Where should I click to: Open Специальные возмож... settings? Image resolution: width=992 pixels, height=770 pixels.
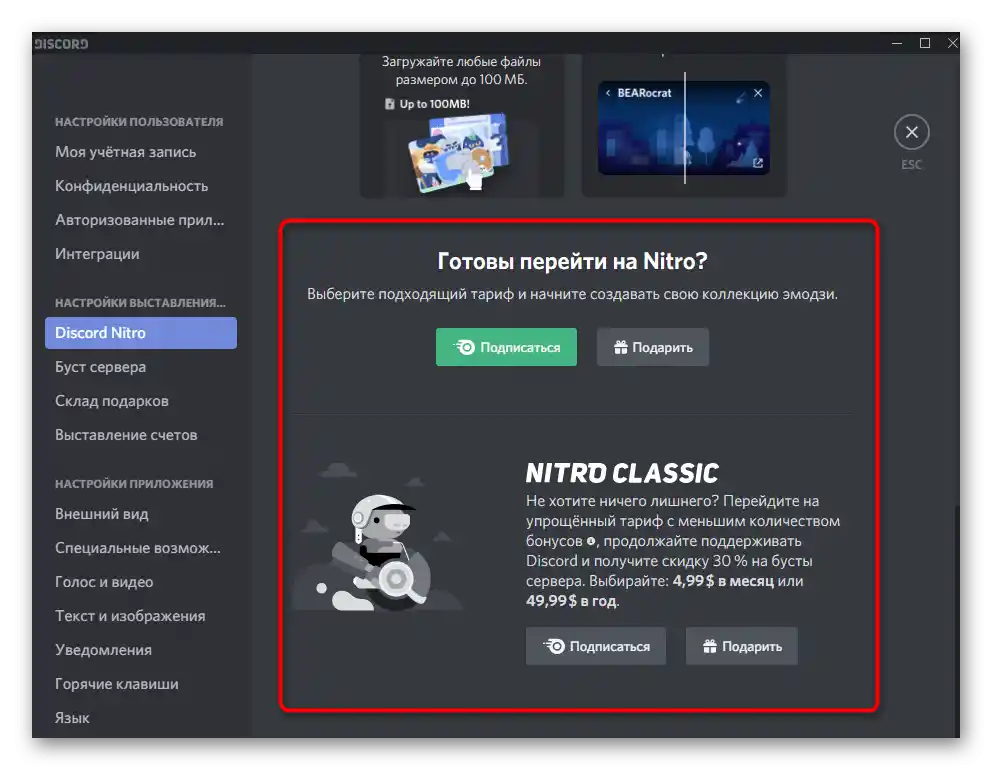coord(140,548)
